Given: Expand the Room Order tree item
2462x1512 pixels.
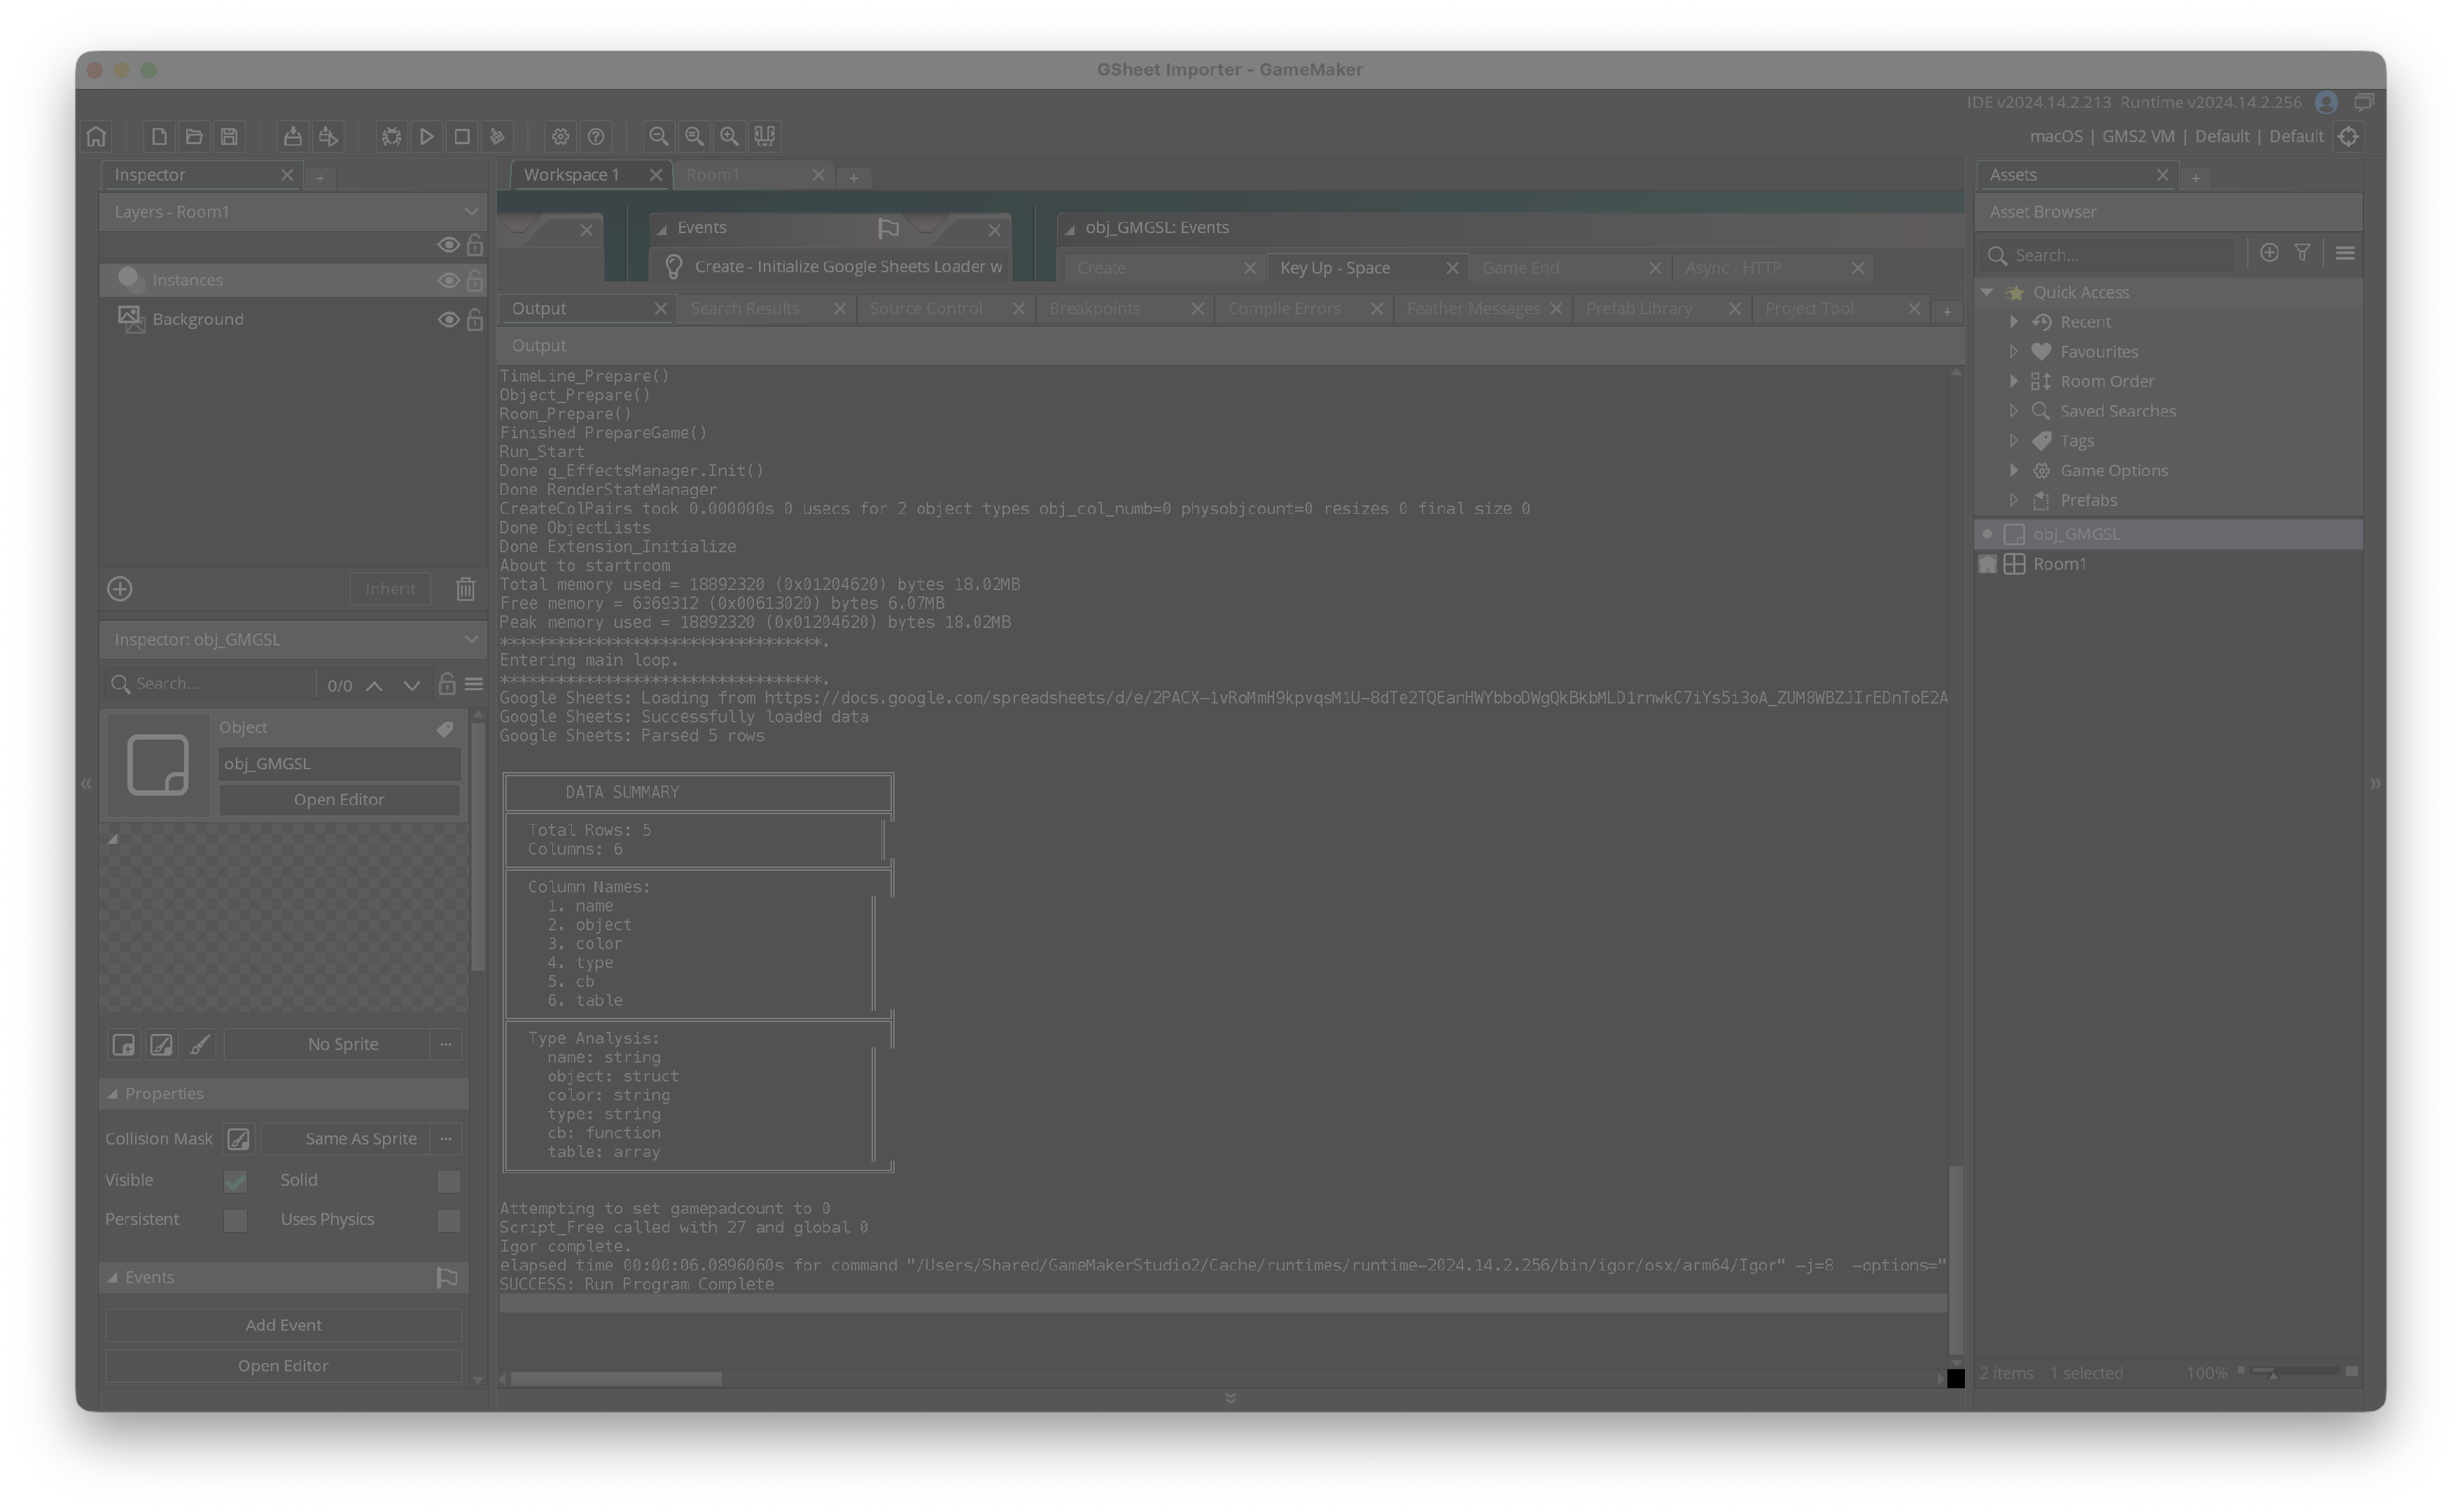Looking at the screenshot, I should (x=2014, y=381).
